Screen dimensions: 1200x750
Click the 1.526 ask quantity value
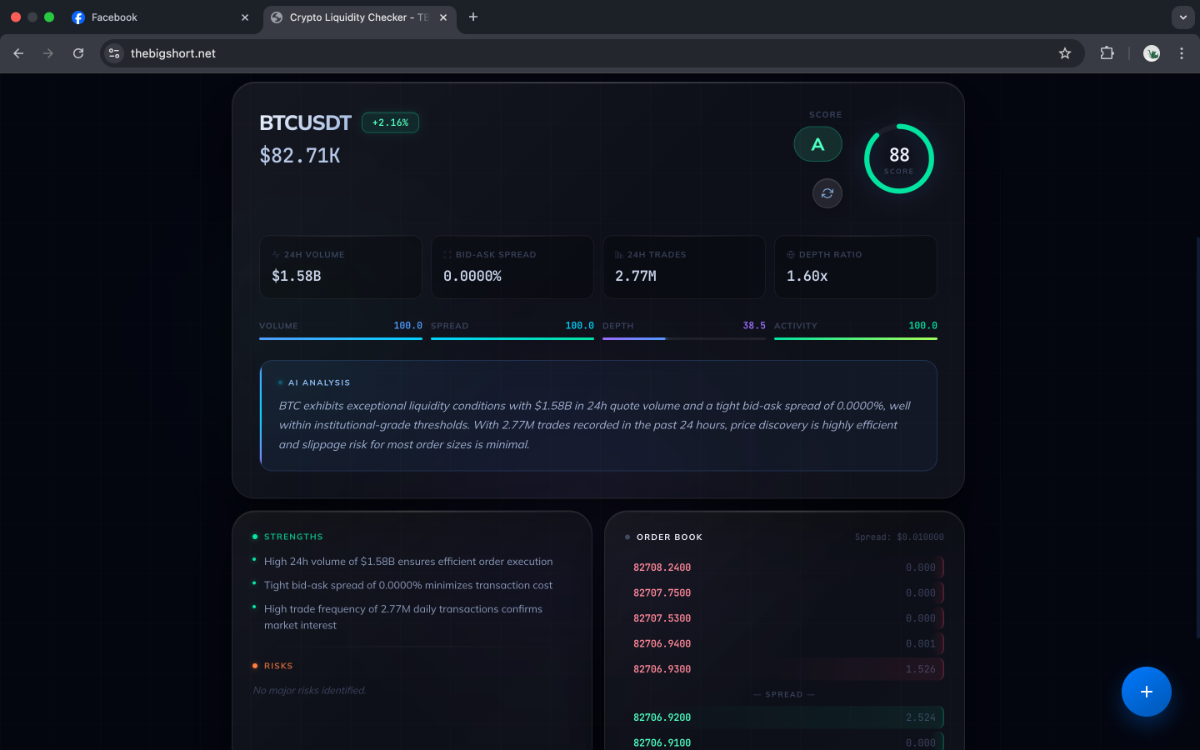[920, 669]
